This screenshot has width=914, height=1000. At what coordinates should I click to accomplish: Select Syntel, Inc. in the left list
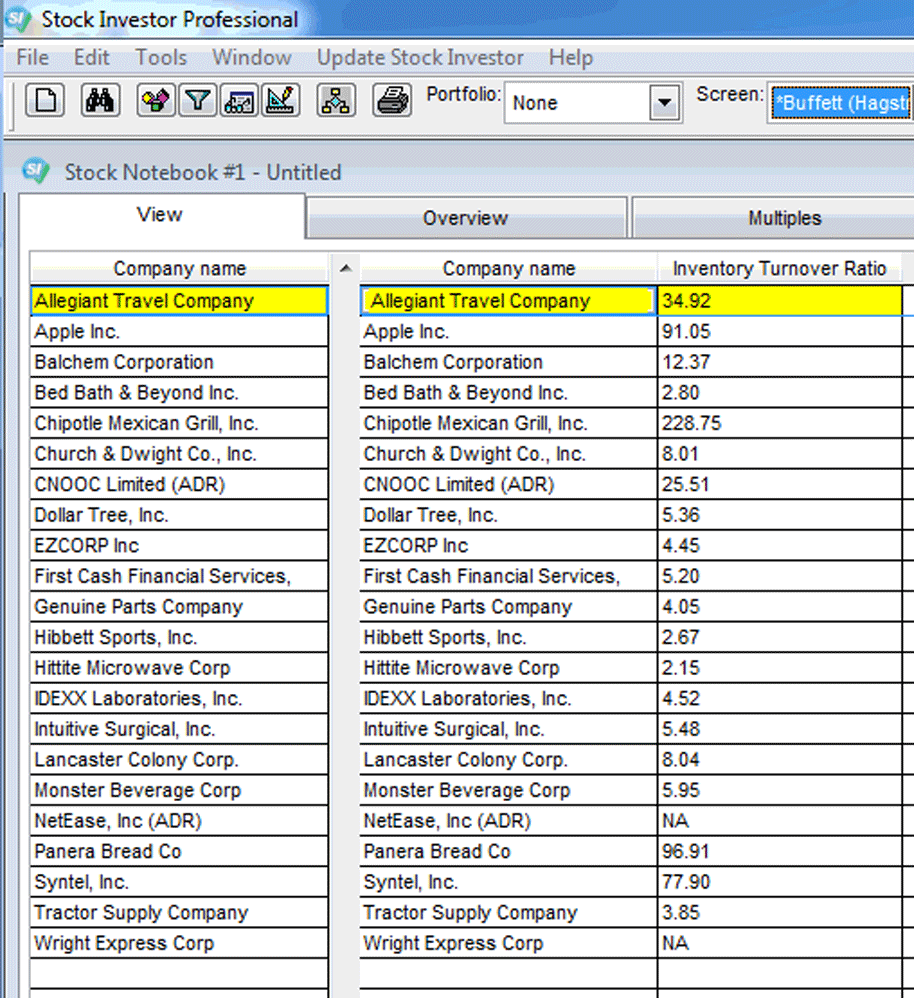(x=179, y=883)
